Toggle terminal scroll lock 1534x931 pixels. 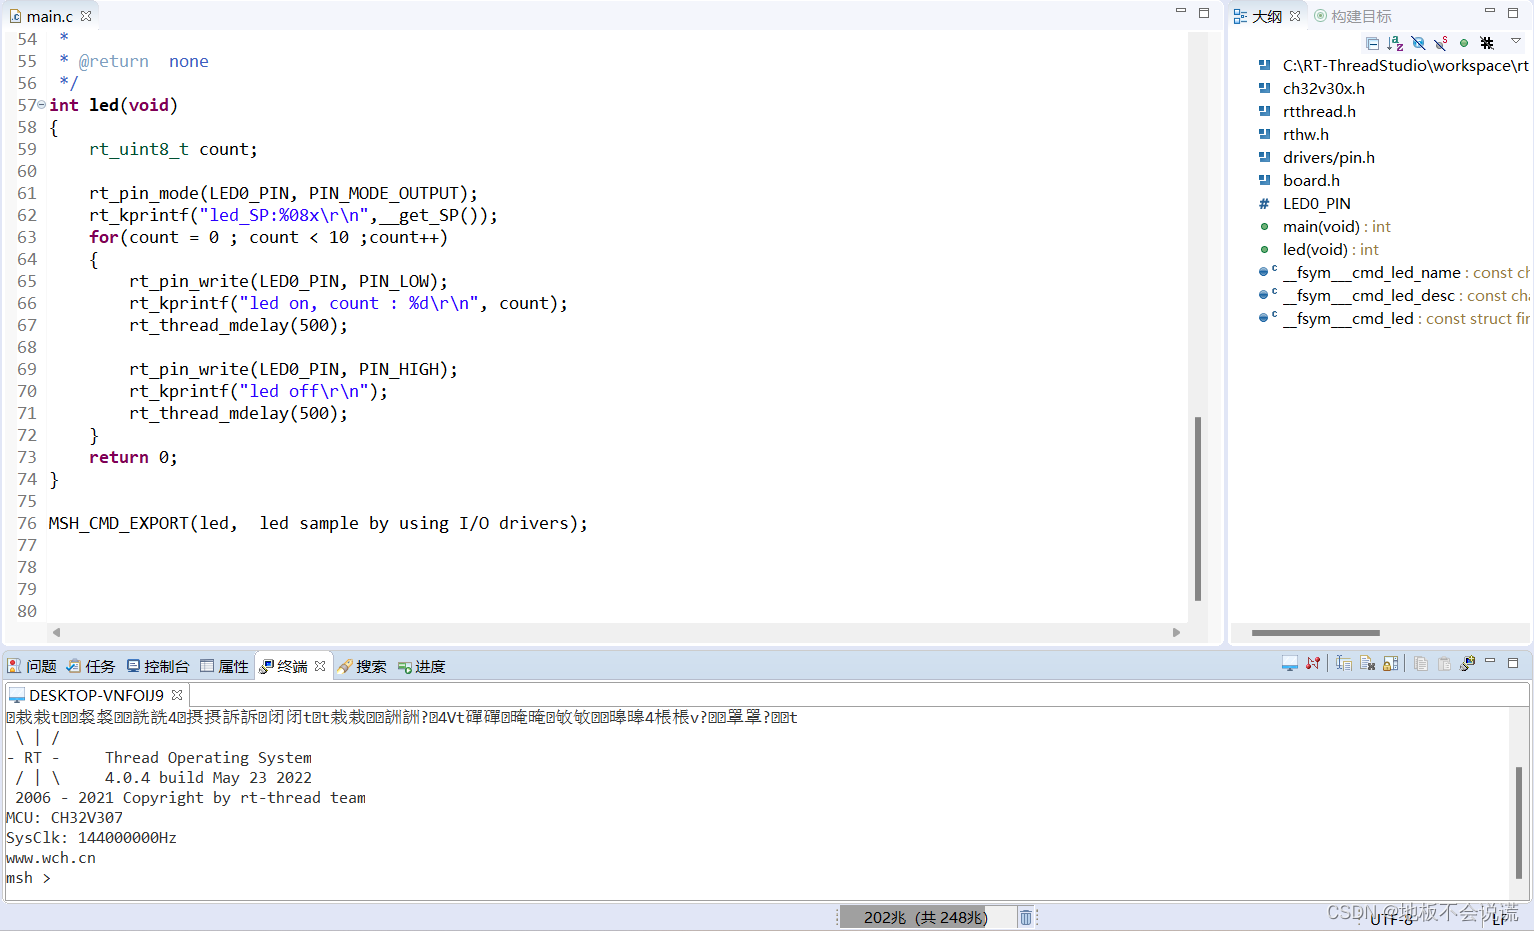[x=1390, y=663]
